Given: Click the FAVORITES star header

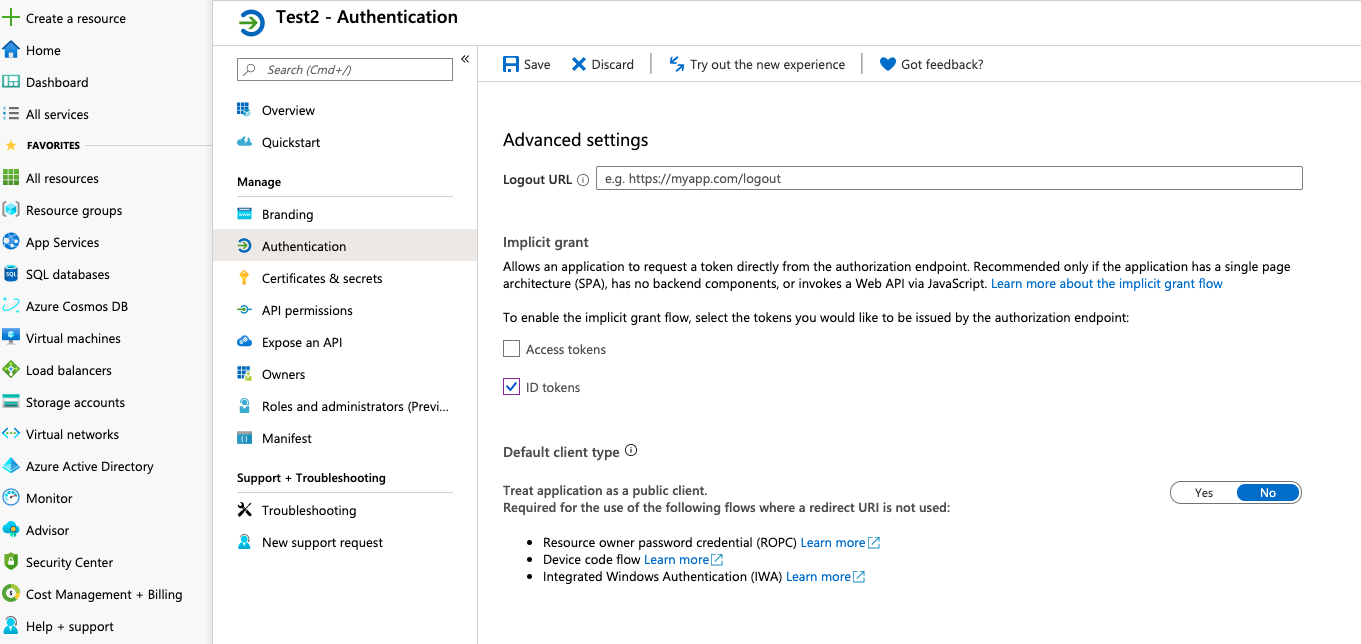Looking at the screenshot, I should pyautogui.click(x=11, y=145).
